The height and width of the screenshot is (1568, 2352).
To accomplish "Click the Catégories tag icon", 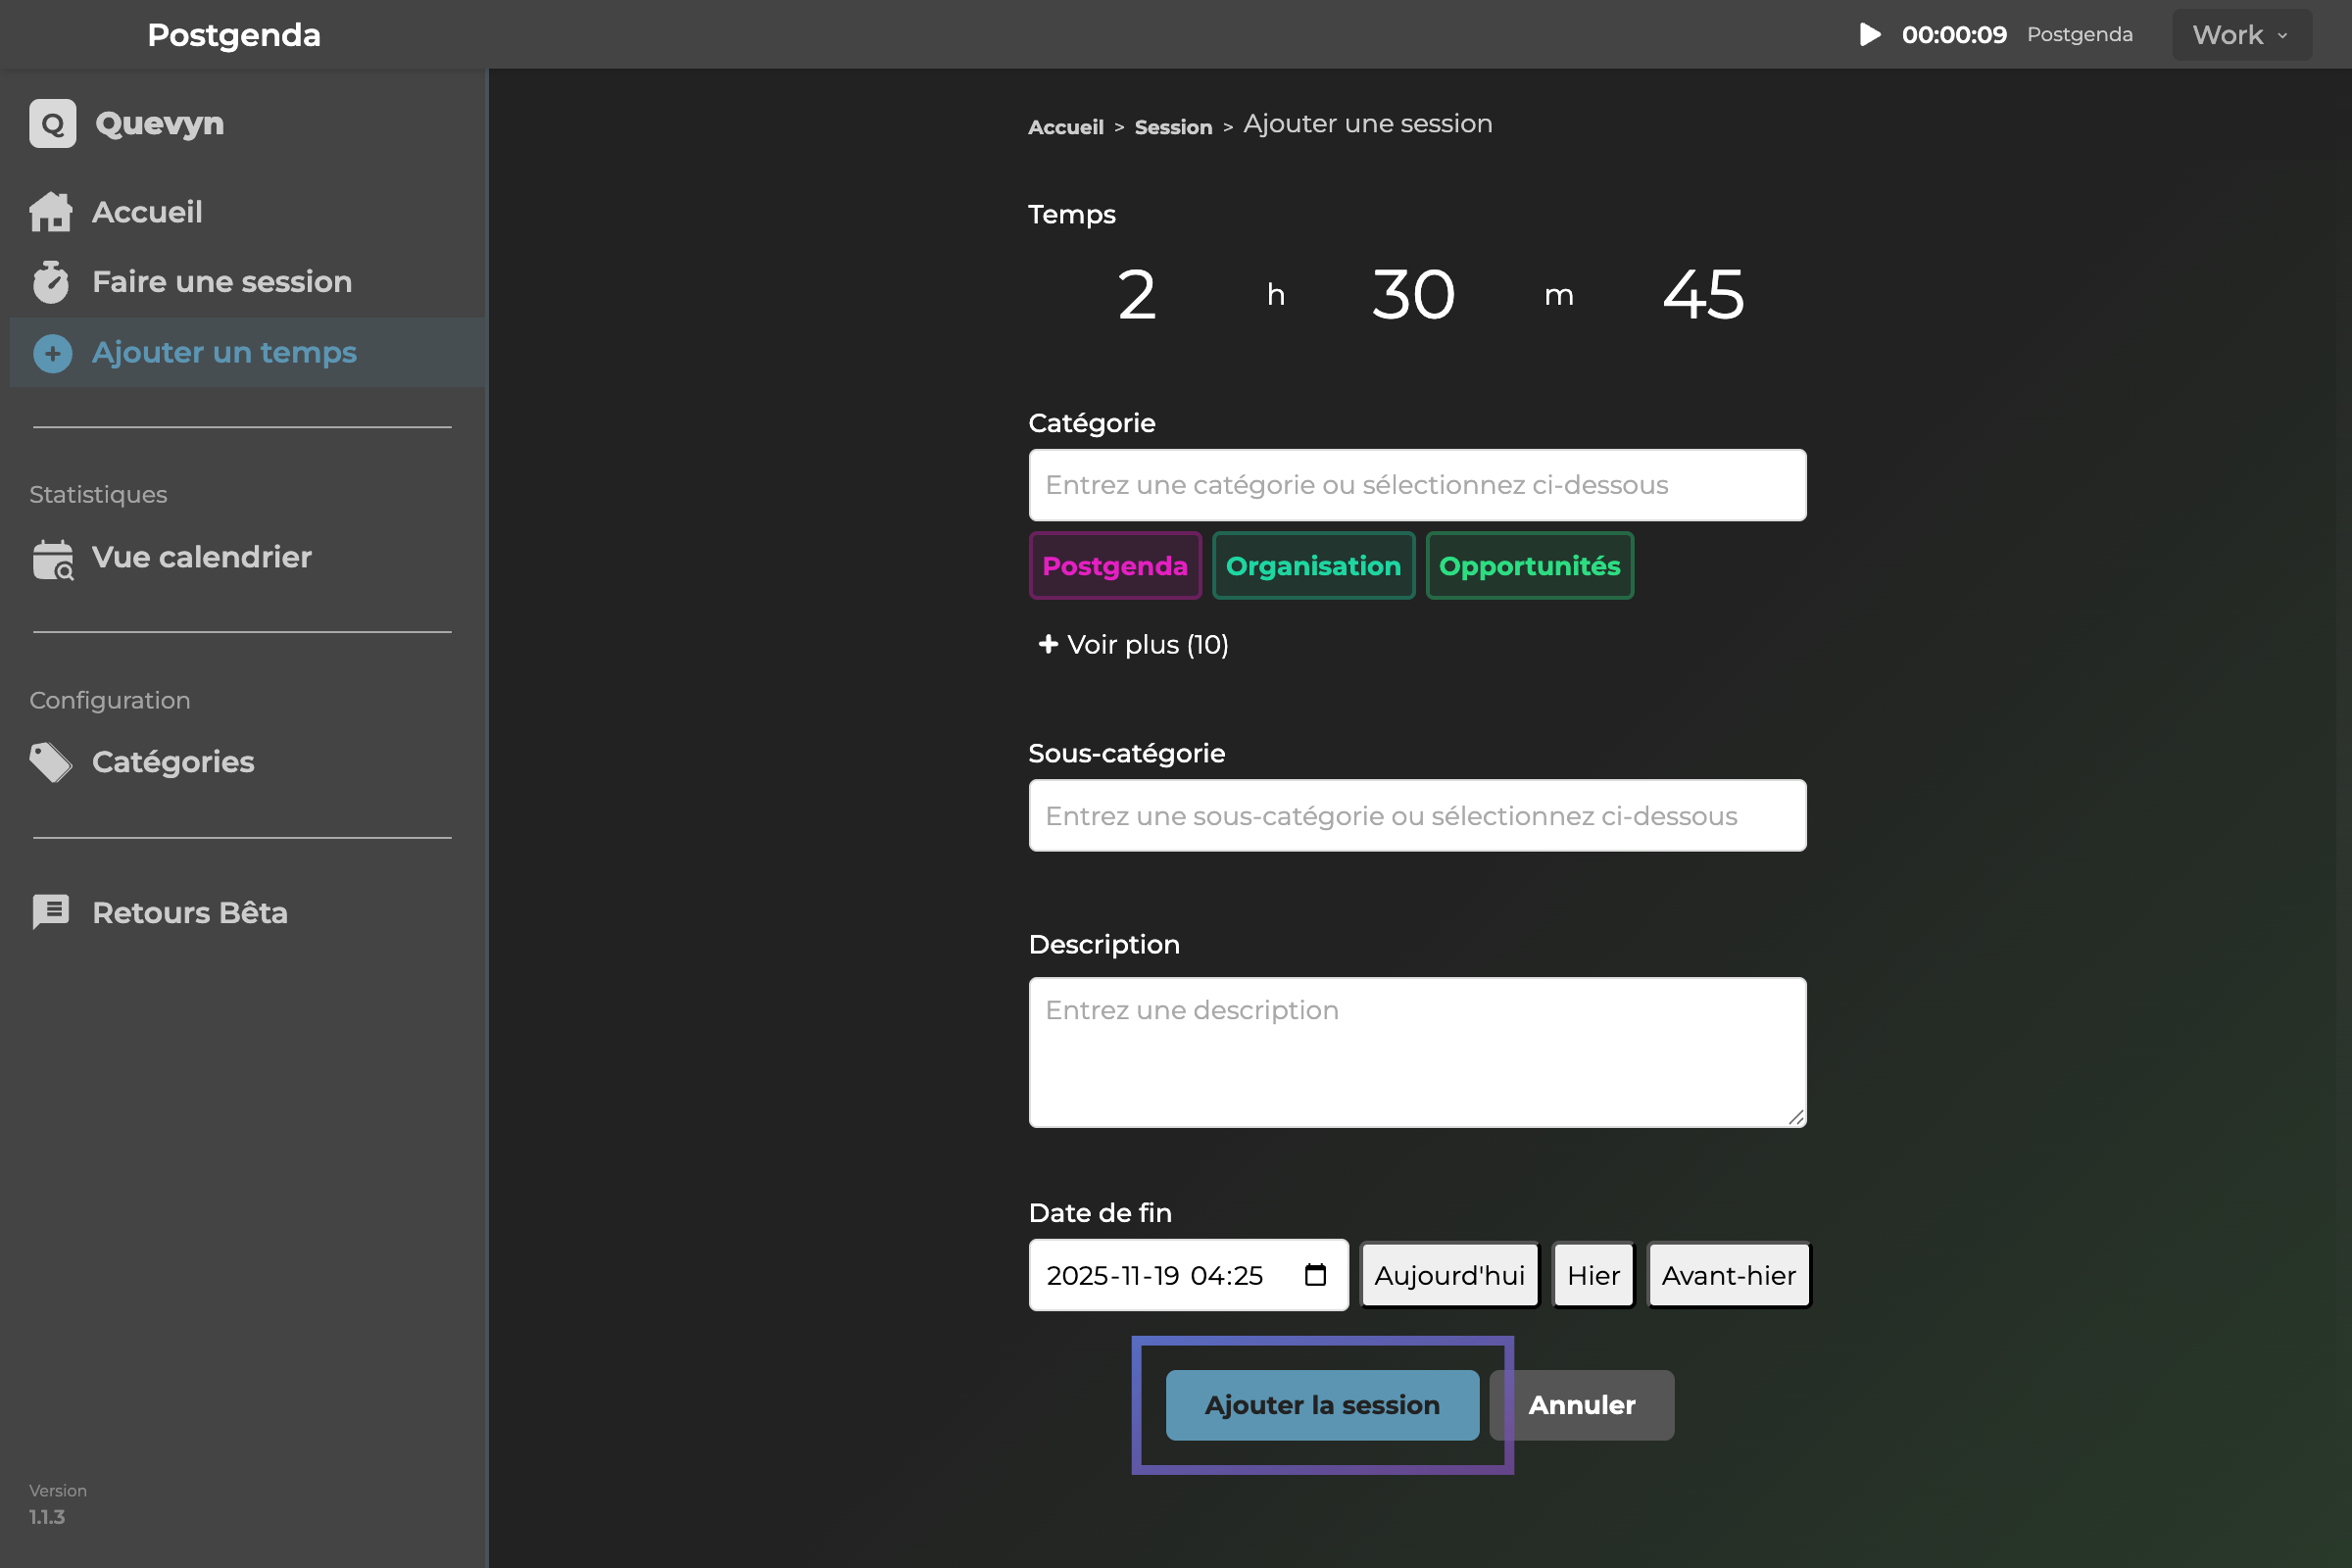I will [x=51, y=763].
